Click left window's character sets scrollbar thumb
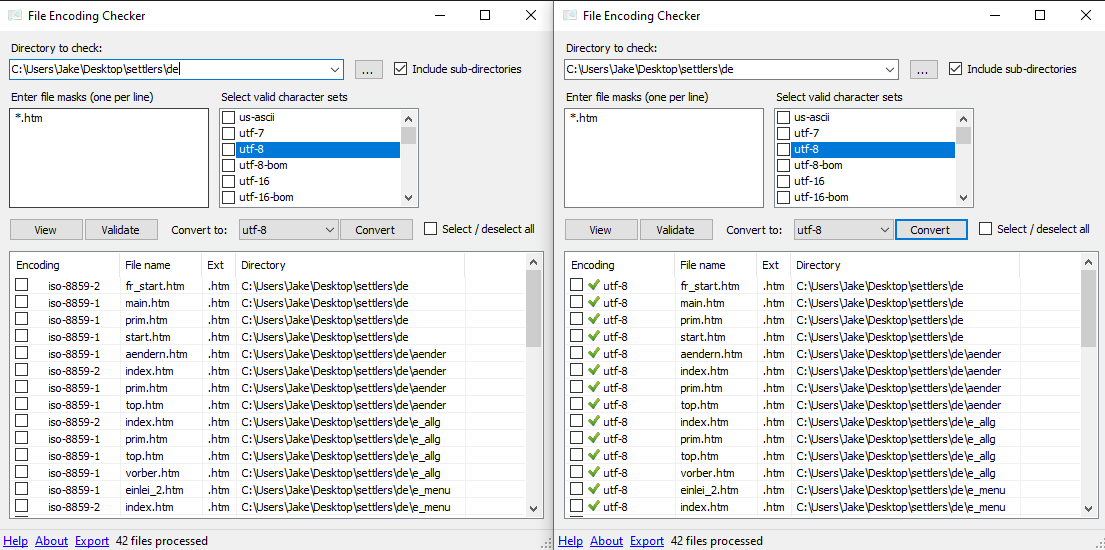Image resolution: width=1105 pixels, height=550 pixels. click(x=409, y=135)
